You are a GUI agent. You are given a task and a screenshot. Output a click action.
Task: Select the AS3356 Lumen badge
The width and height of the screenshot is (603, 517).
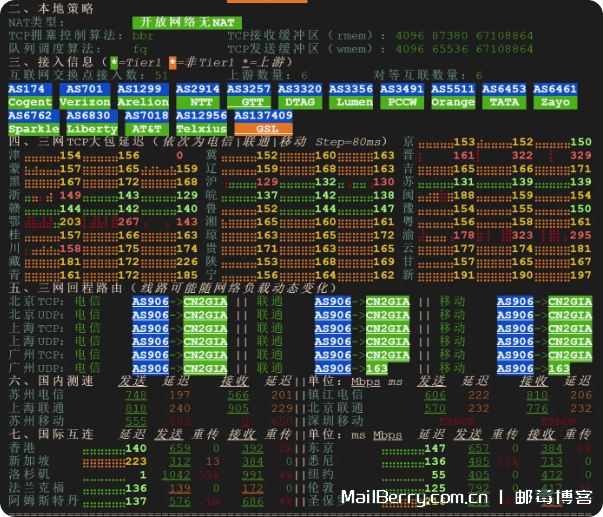(353, 96)
